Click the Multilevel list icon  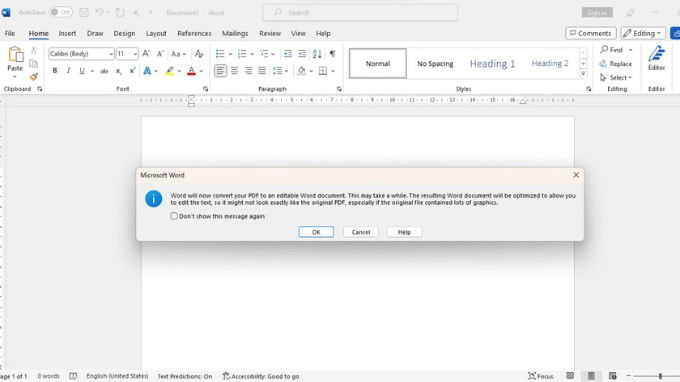pyautogui.click(x=264, y=54)
